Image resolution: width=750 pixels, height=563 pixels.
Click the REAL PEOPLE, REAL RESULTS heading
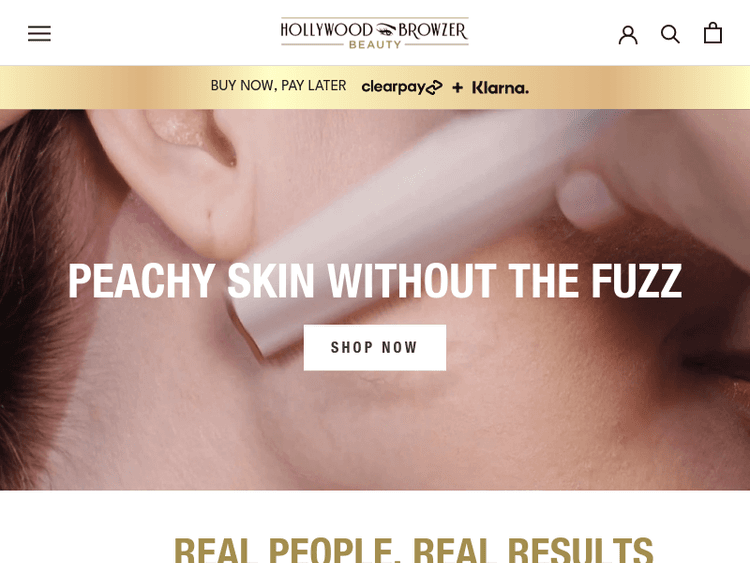coord(413,550)
